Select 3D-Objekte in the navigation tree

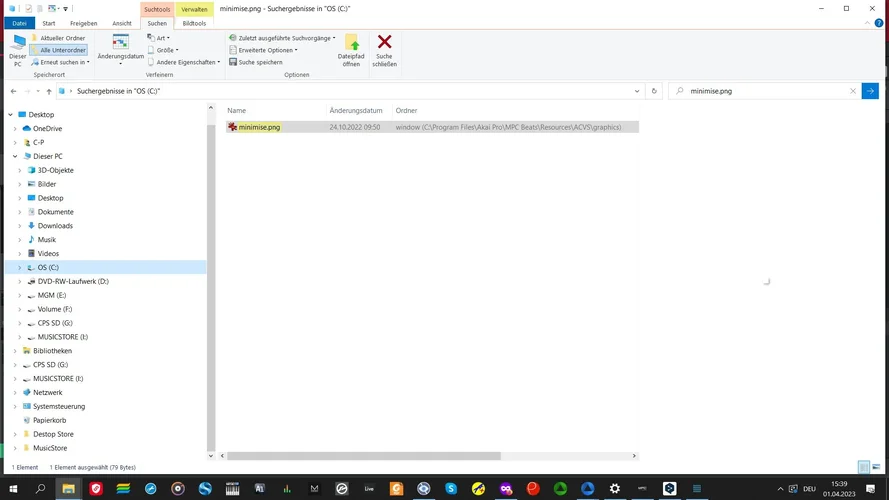[x=56, y=170]
